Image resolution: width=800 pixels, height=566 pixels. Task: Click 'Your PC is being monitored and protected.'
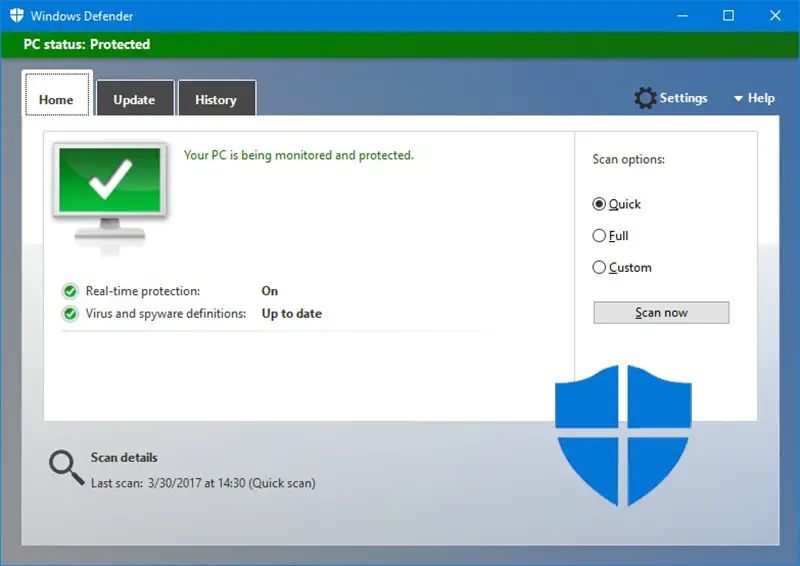299,155
